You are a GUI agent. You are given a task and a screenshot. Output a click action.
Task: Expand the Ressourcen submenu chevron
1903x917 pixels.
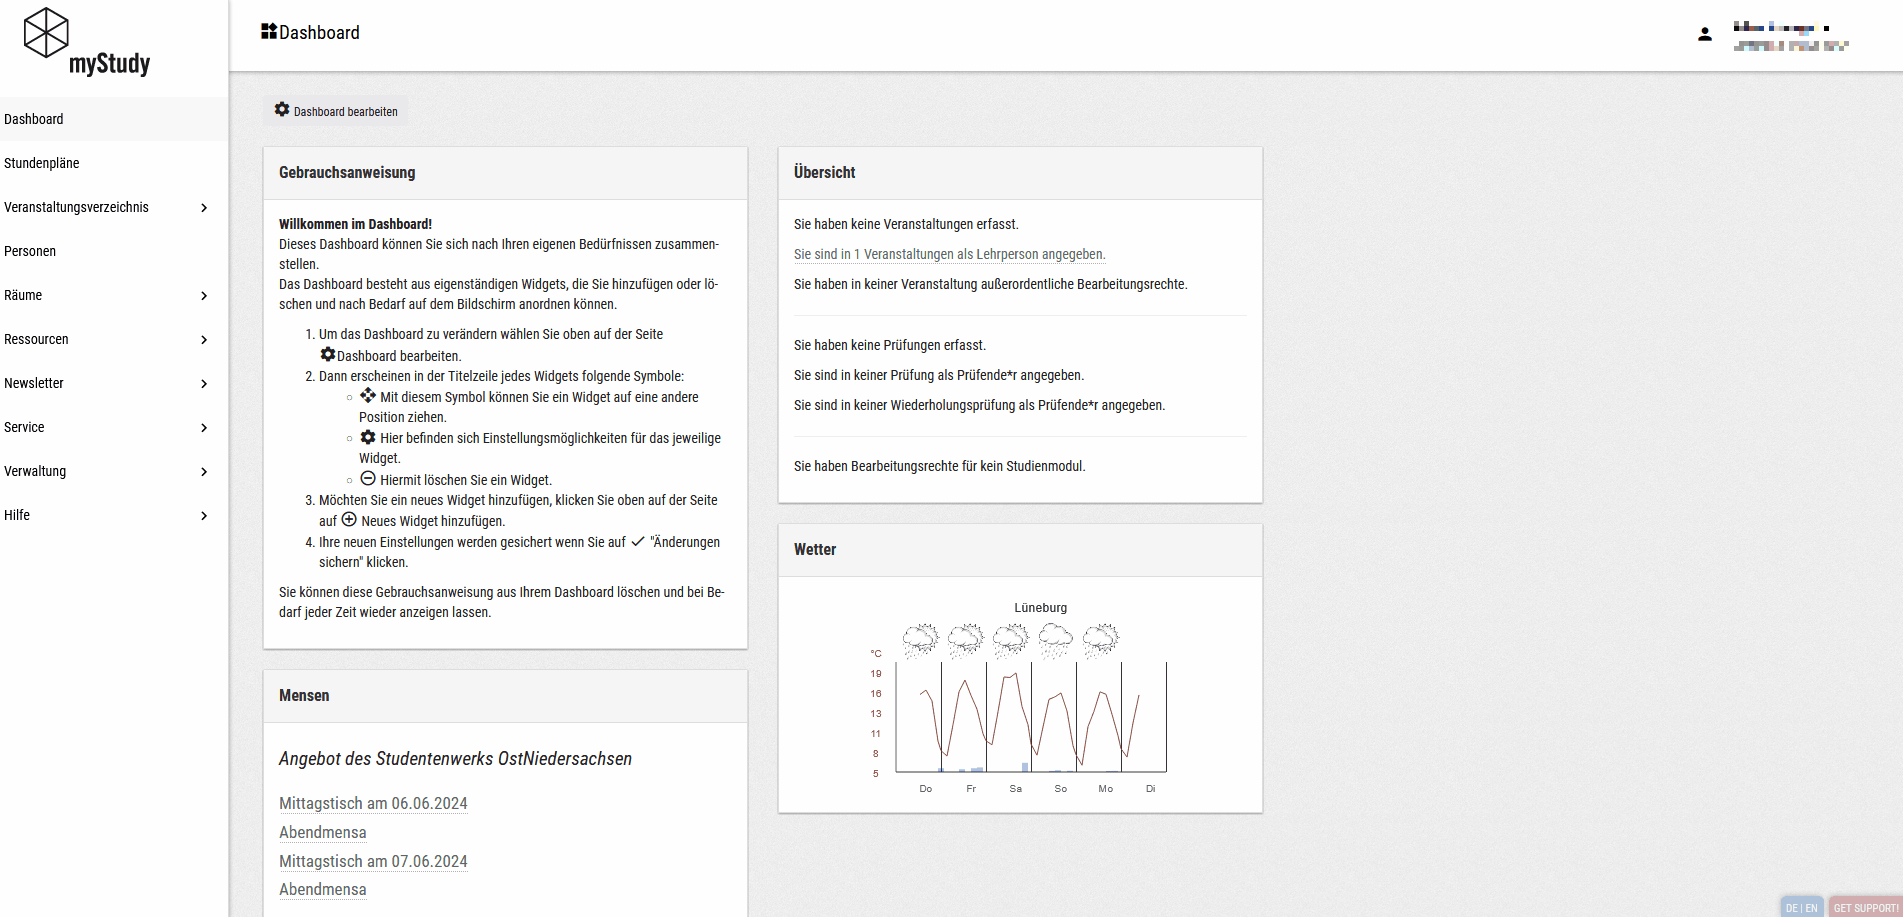click(x=204, y=340)
